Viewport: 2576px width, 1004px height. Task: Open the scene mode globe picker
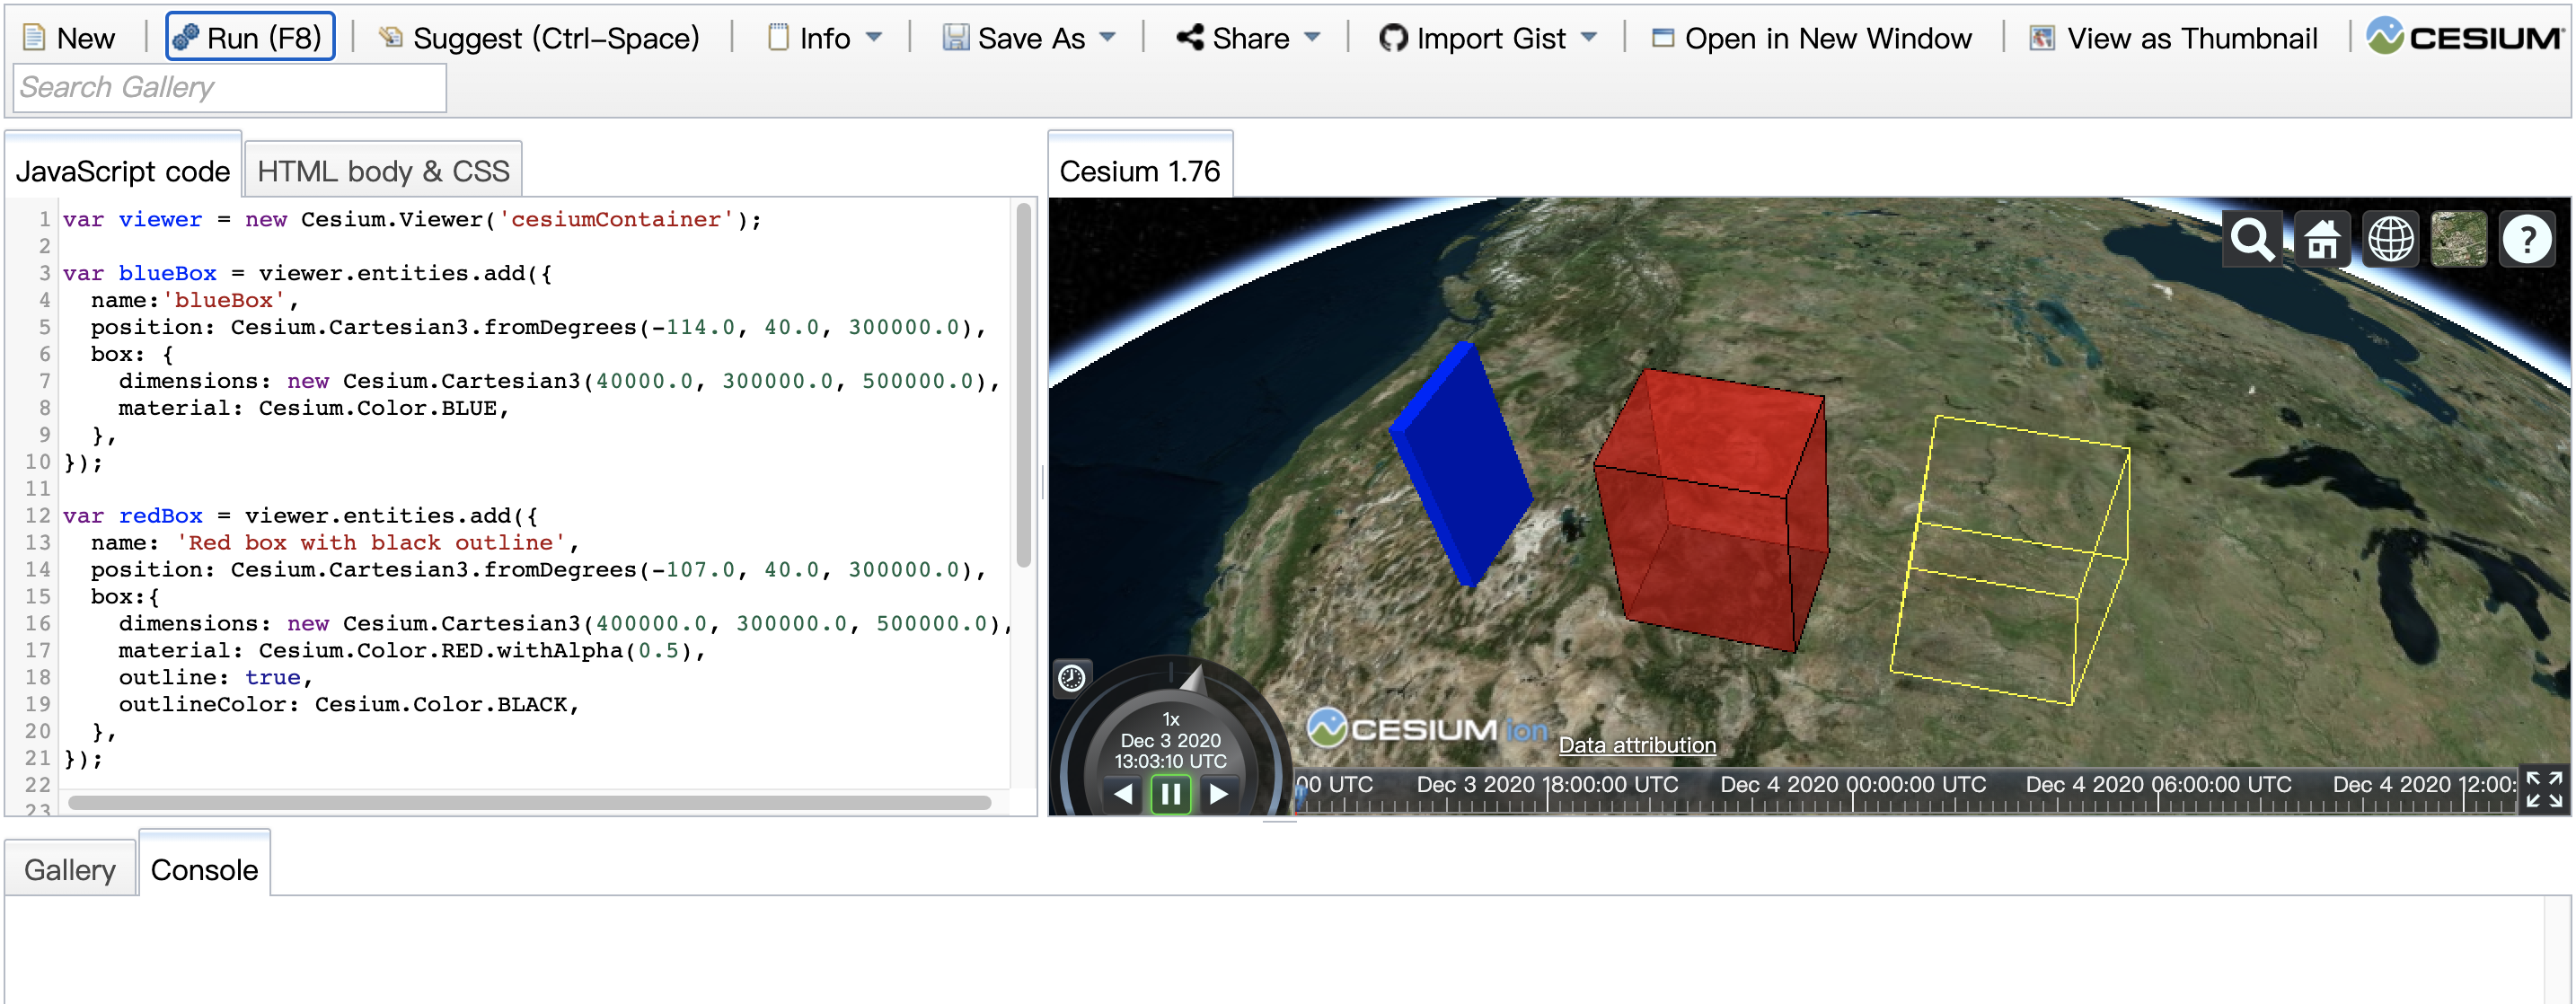click(x=2390, y=240)
